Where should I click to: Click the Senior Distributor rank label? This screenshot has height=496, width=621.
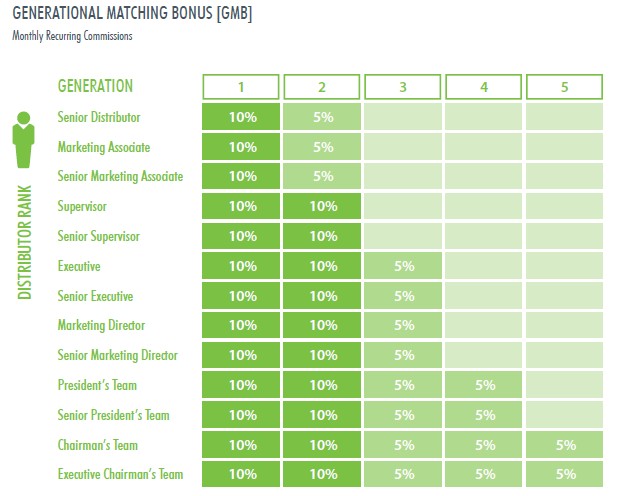[99, 117]
